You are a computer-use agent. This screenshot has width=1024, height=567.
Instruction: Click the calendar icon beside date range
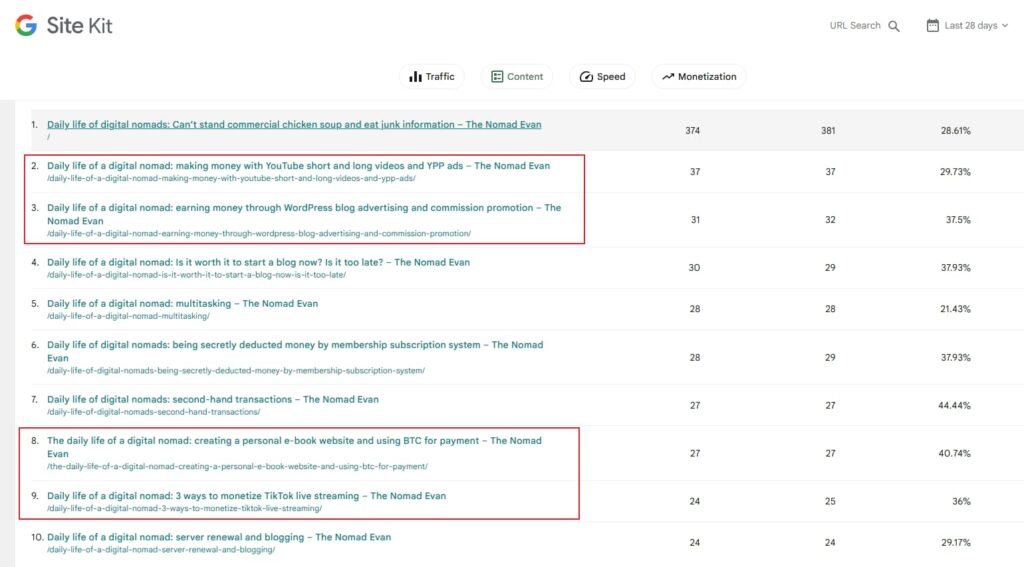[932, 25]
